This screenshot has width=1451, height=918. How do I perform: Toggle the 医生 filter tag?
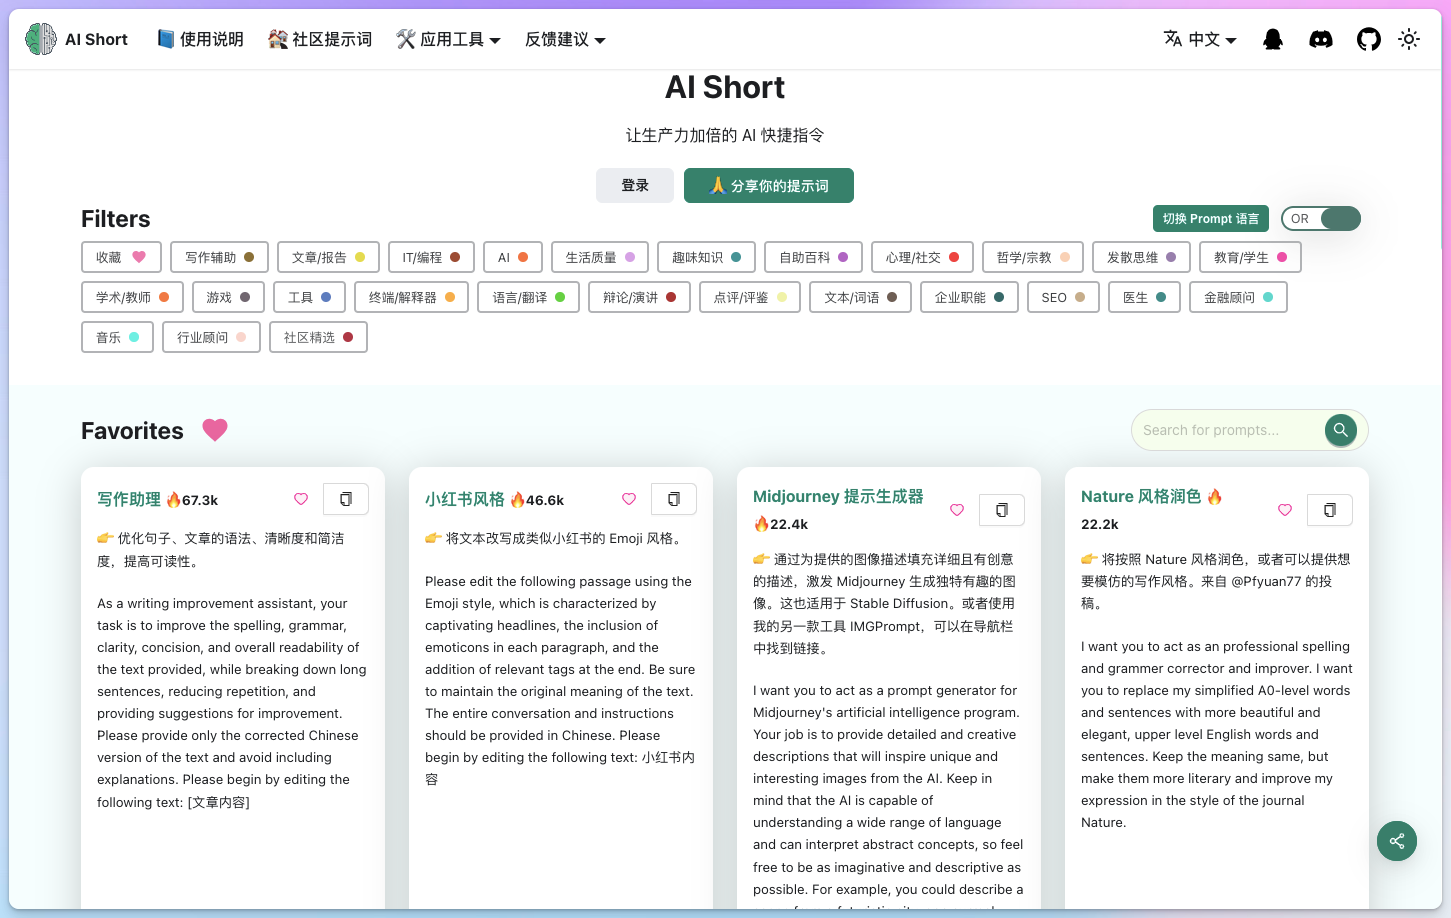1144,297
